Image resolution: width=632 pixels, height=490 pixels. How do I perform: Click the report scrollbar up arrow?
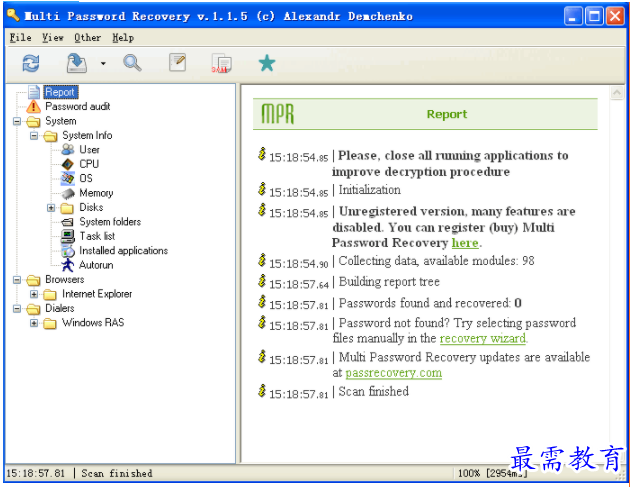pyautogui.click(x=616, y=93)
